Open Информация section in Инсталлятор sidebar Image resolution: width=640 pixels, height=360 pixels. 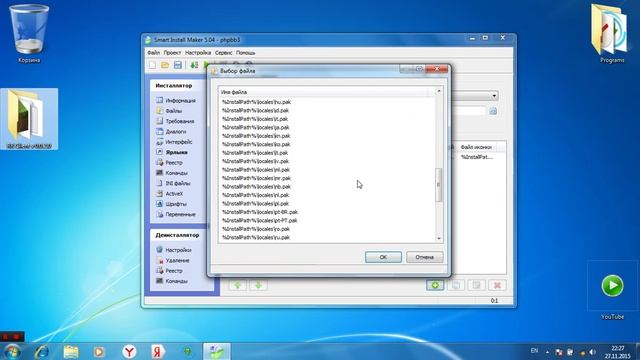(176, 100)
